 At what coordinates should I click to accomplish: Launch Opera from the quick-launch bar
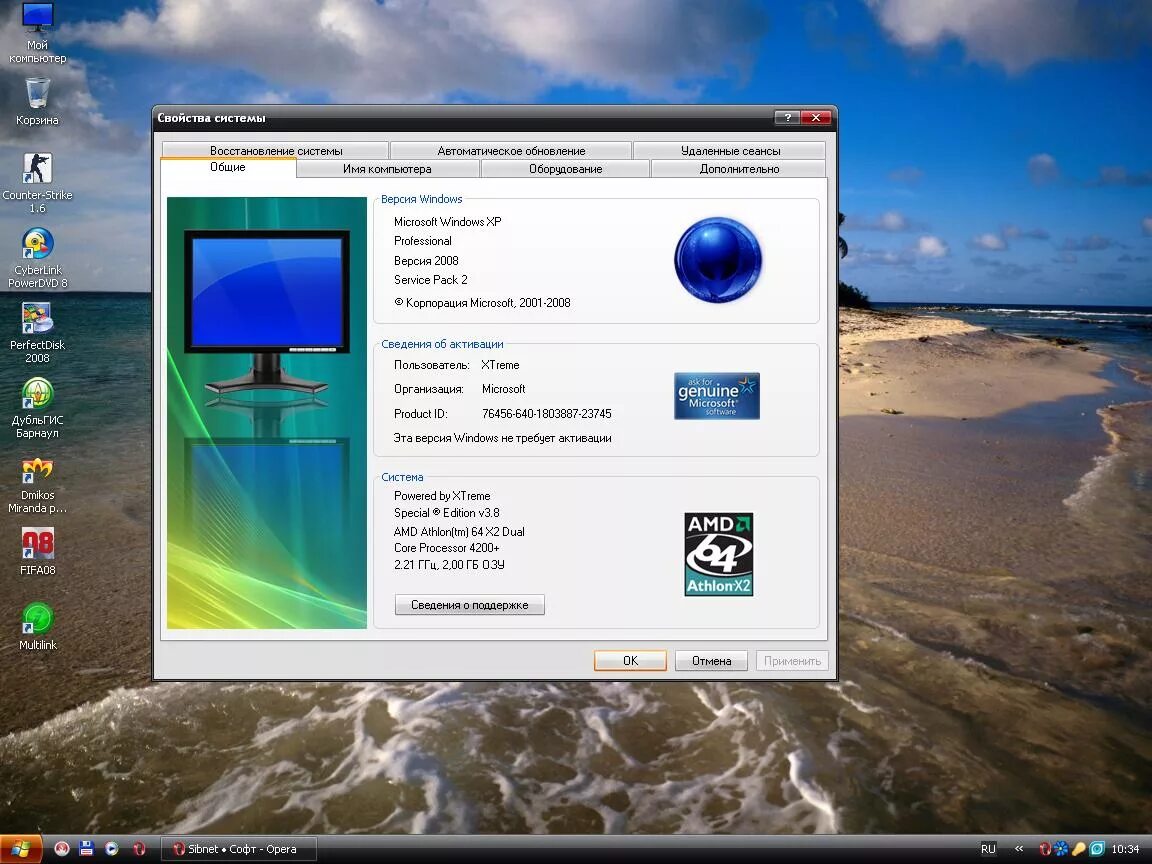pos(139,849)
